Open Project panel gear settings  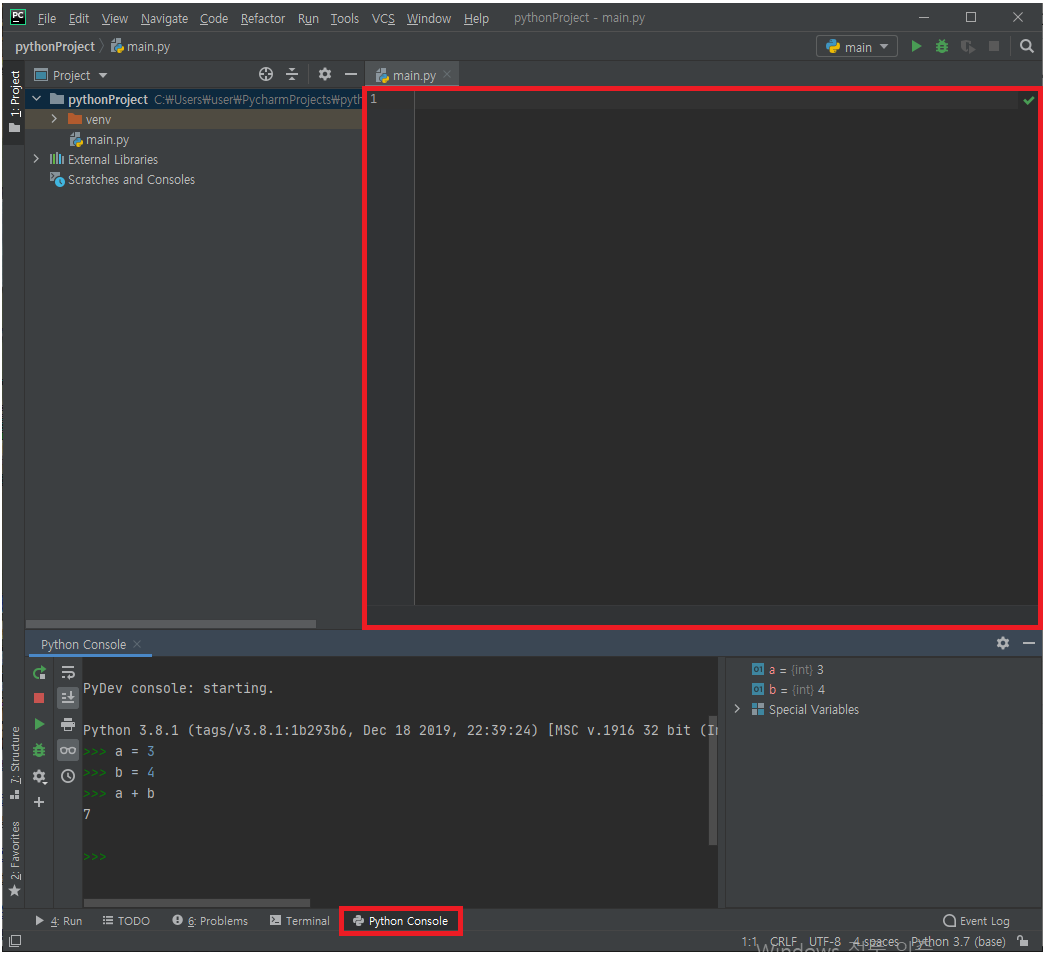(325, 75)
